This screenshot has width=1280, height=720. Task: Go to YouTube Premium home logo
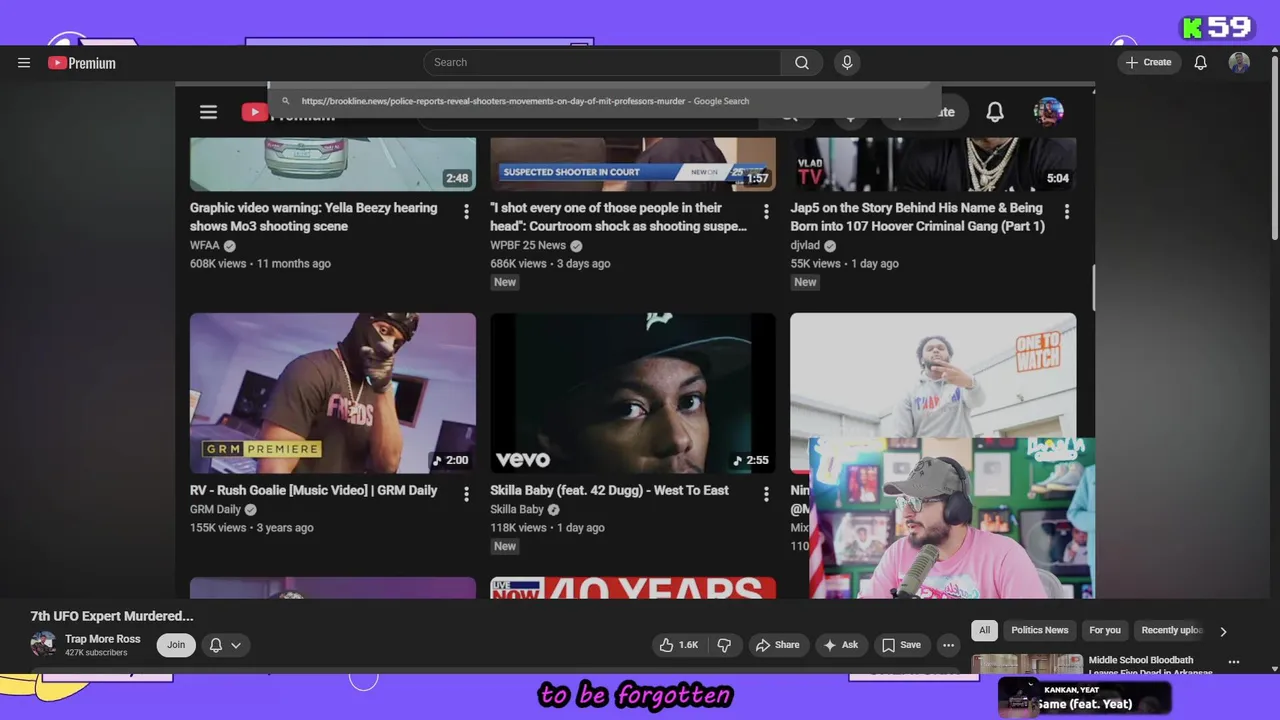pyautogui.click(x=82, y=63)
